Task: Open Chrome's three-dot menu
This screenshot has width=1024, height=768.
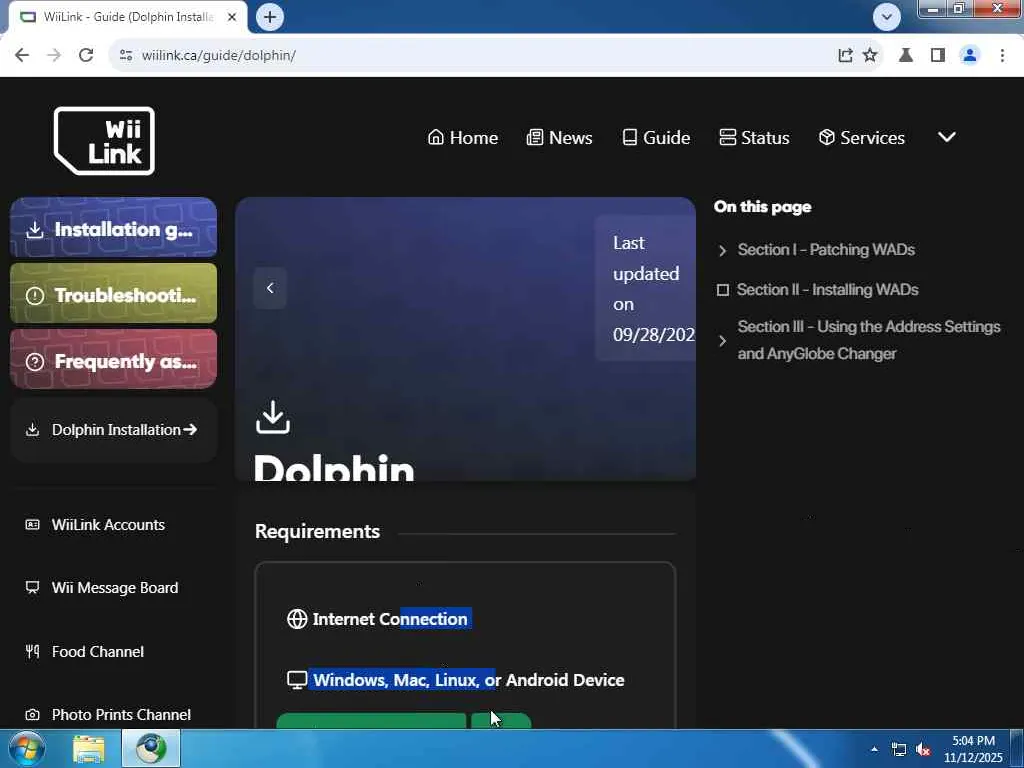Action: (1002, 56)
